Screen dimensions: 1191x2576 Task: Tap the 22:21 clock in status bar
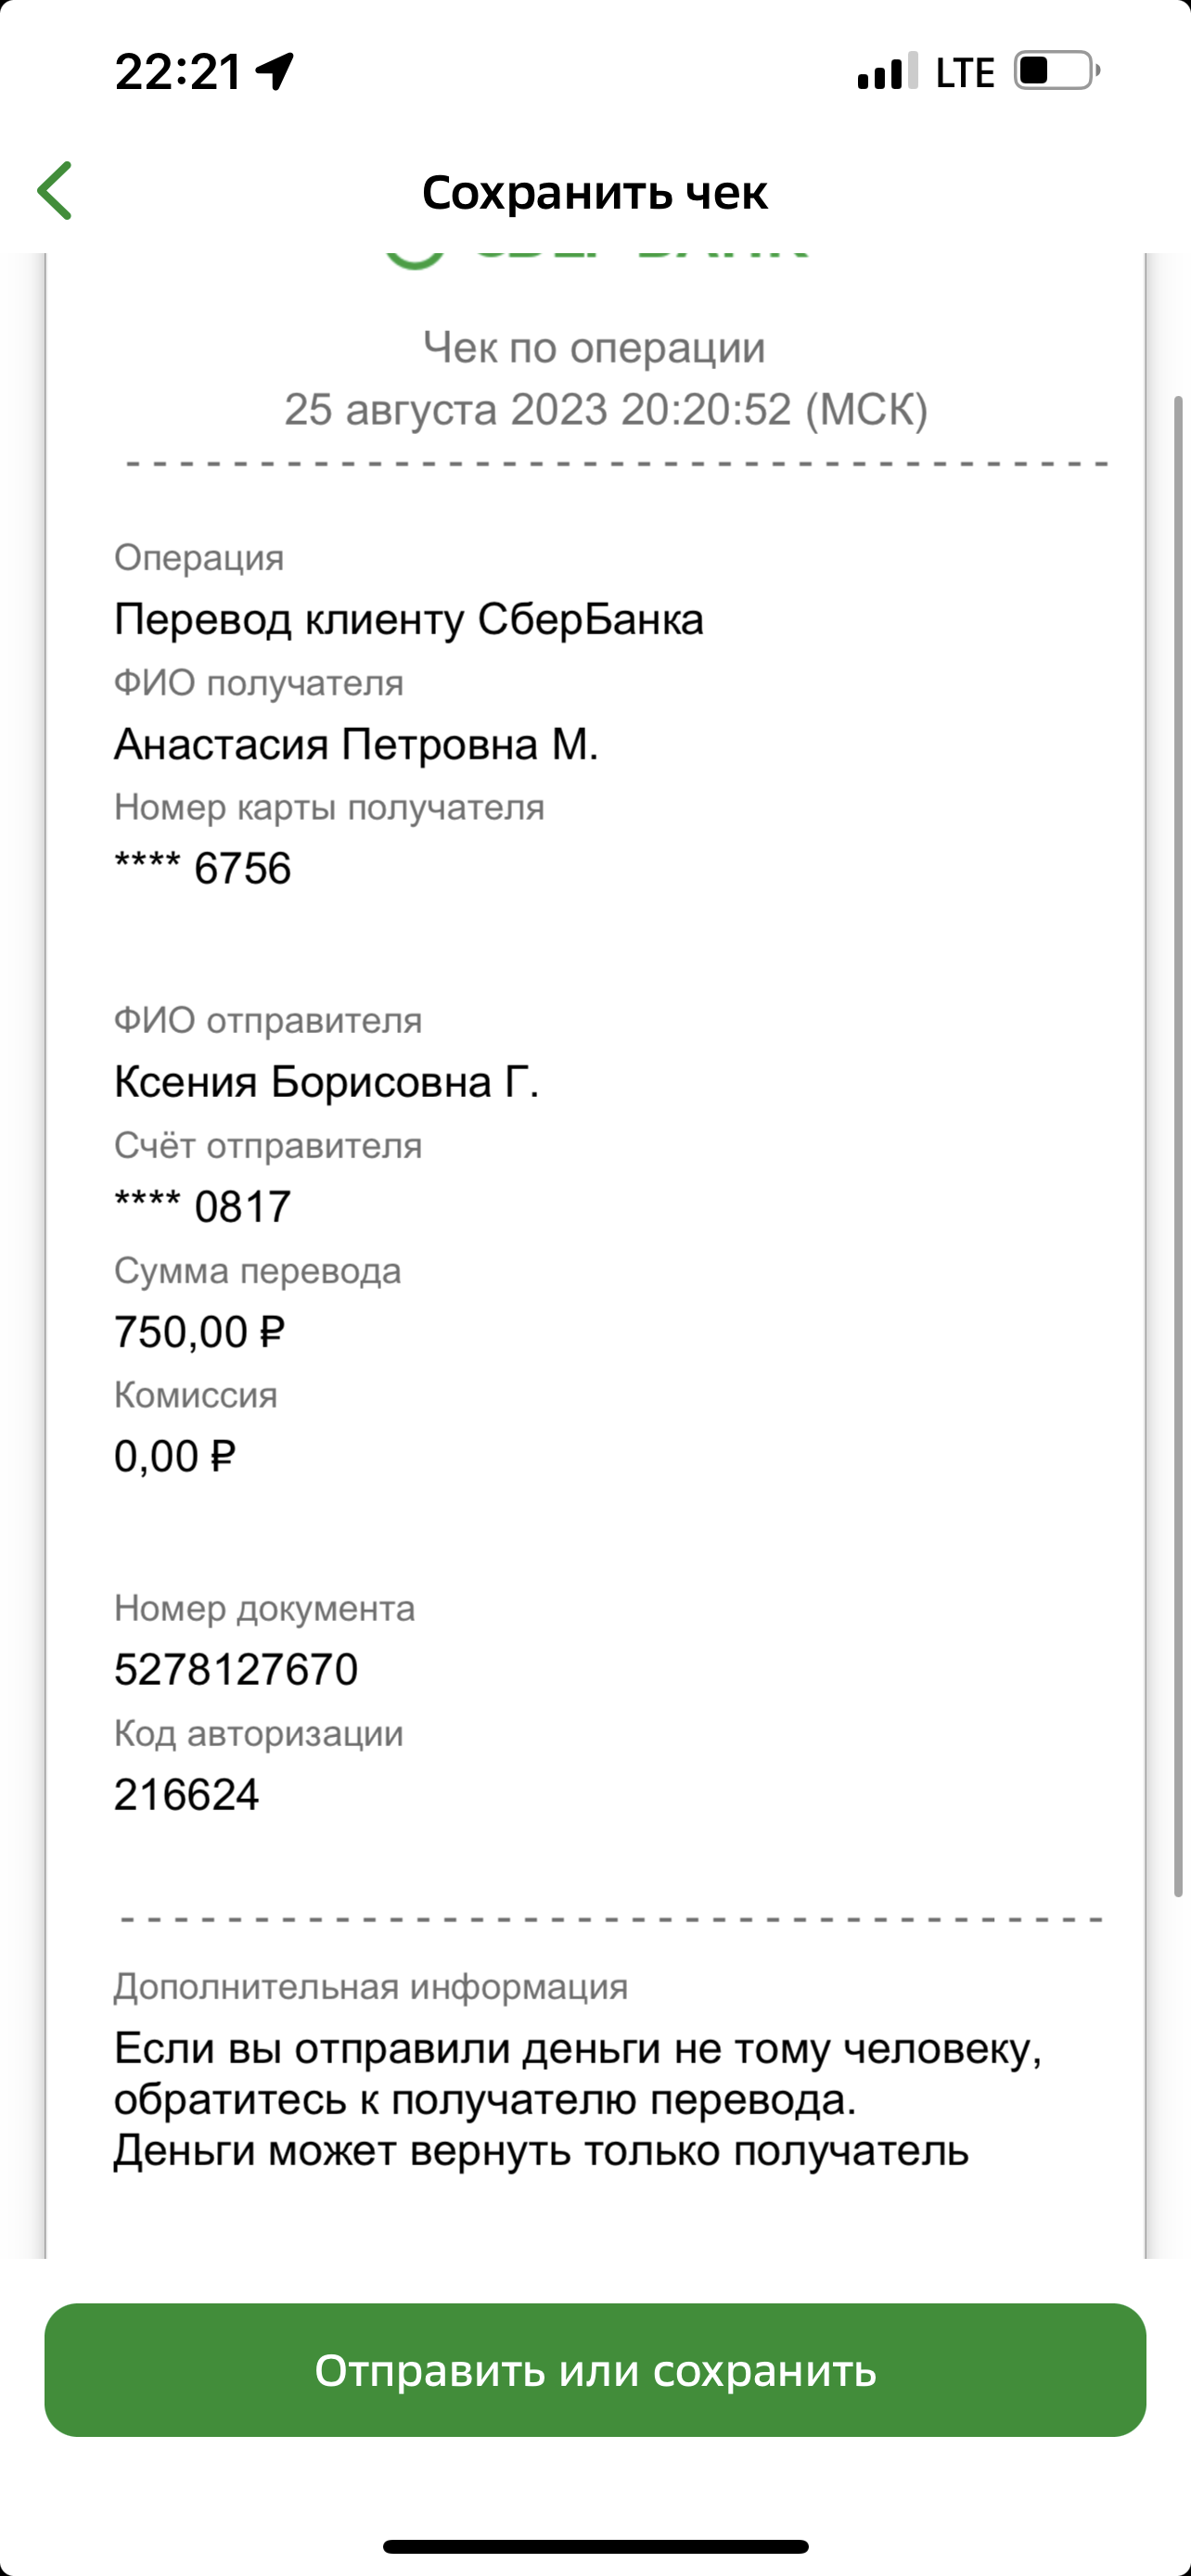(x=178, y=72)
